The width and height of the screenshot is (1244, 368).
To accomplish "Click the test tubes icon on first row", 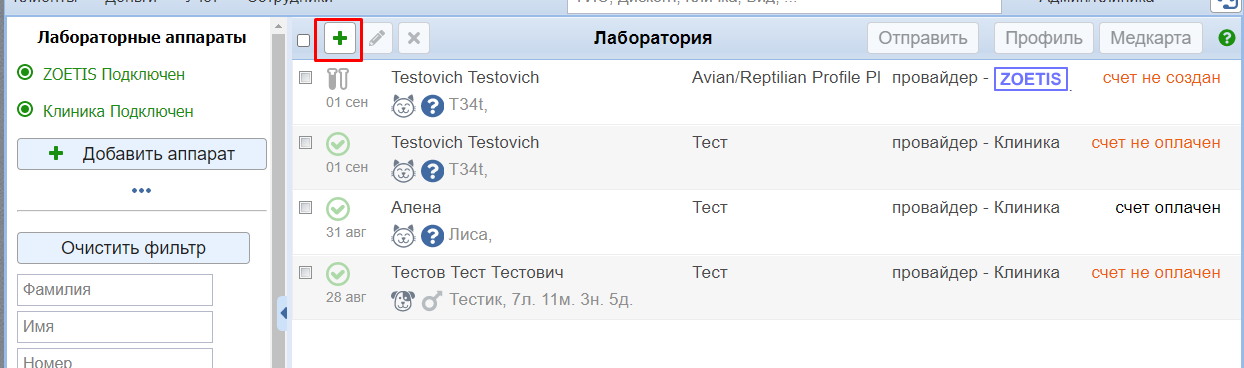I will [338, 78].
